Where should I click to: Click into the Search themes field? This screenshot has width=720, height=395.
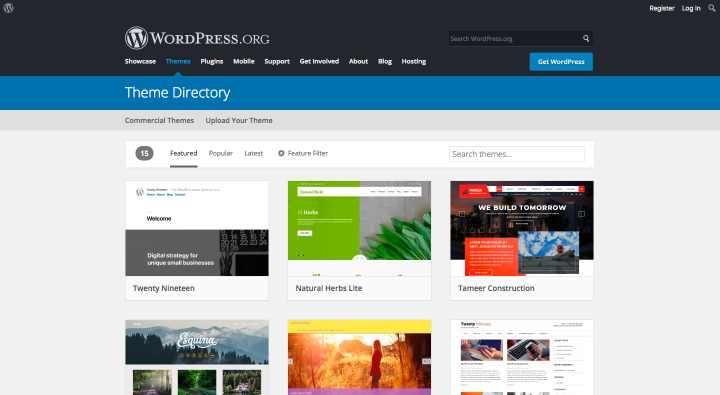[517, 154]
